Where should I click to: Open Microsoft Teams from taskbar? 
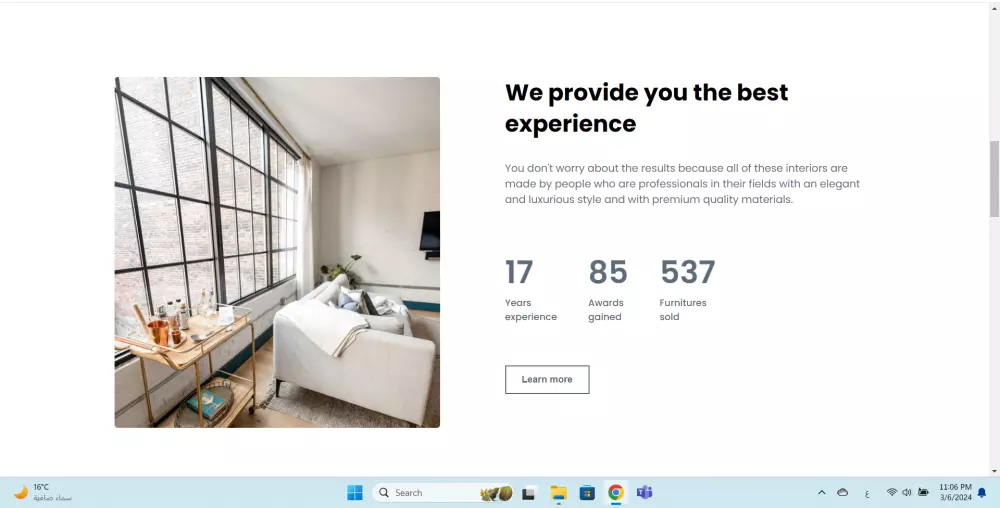[x=644, y=493]
